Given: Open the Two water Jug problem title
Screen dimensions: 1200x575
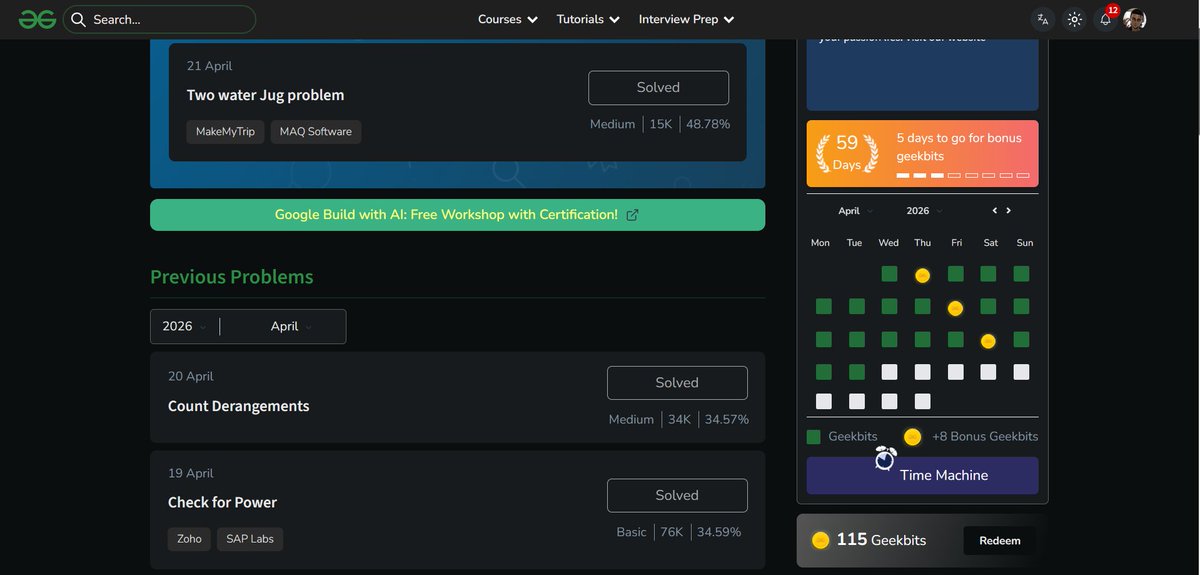Looking at the screenshot, I should [x=265, y=95].
